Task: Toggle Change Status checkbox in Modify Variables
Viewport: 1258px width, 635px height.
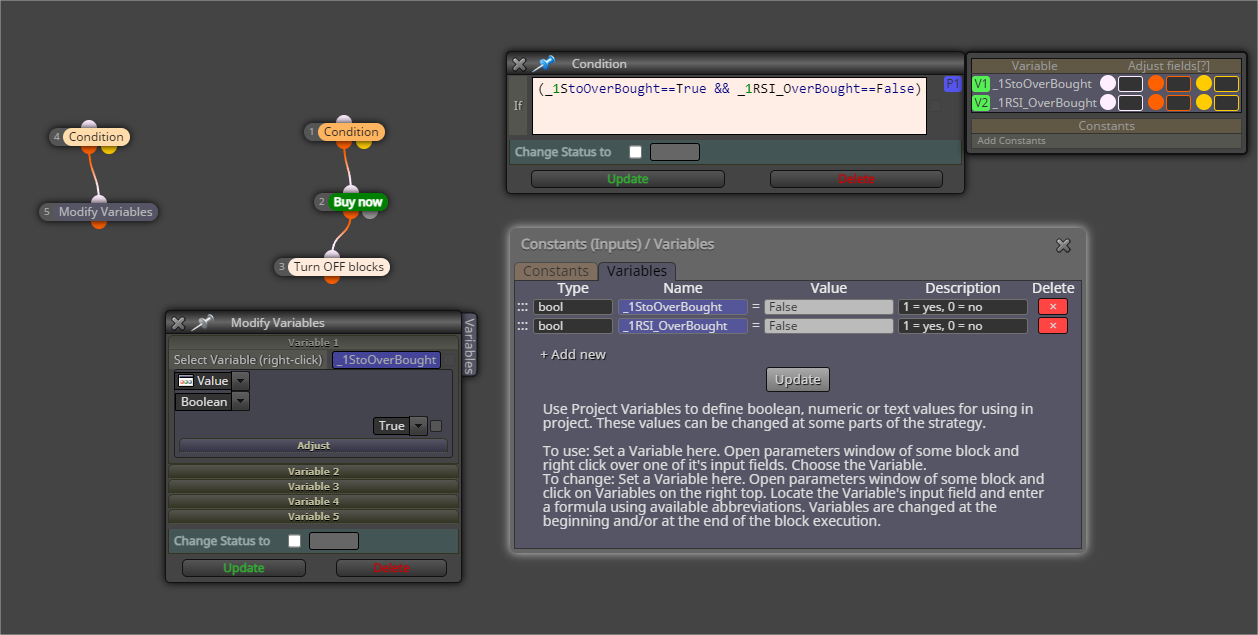Action: [294, 541]
